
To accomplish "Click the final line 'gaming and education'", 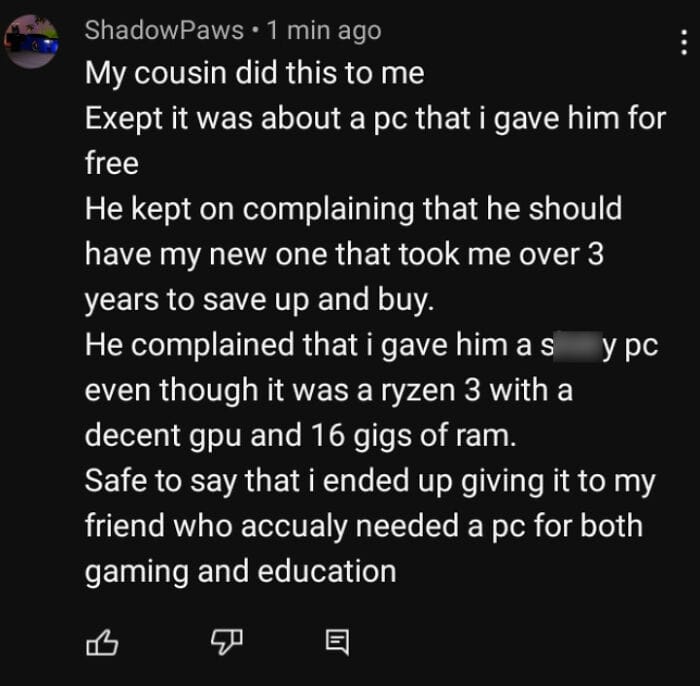I will tap(241, 571).
